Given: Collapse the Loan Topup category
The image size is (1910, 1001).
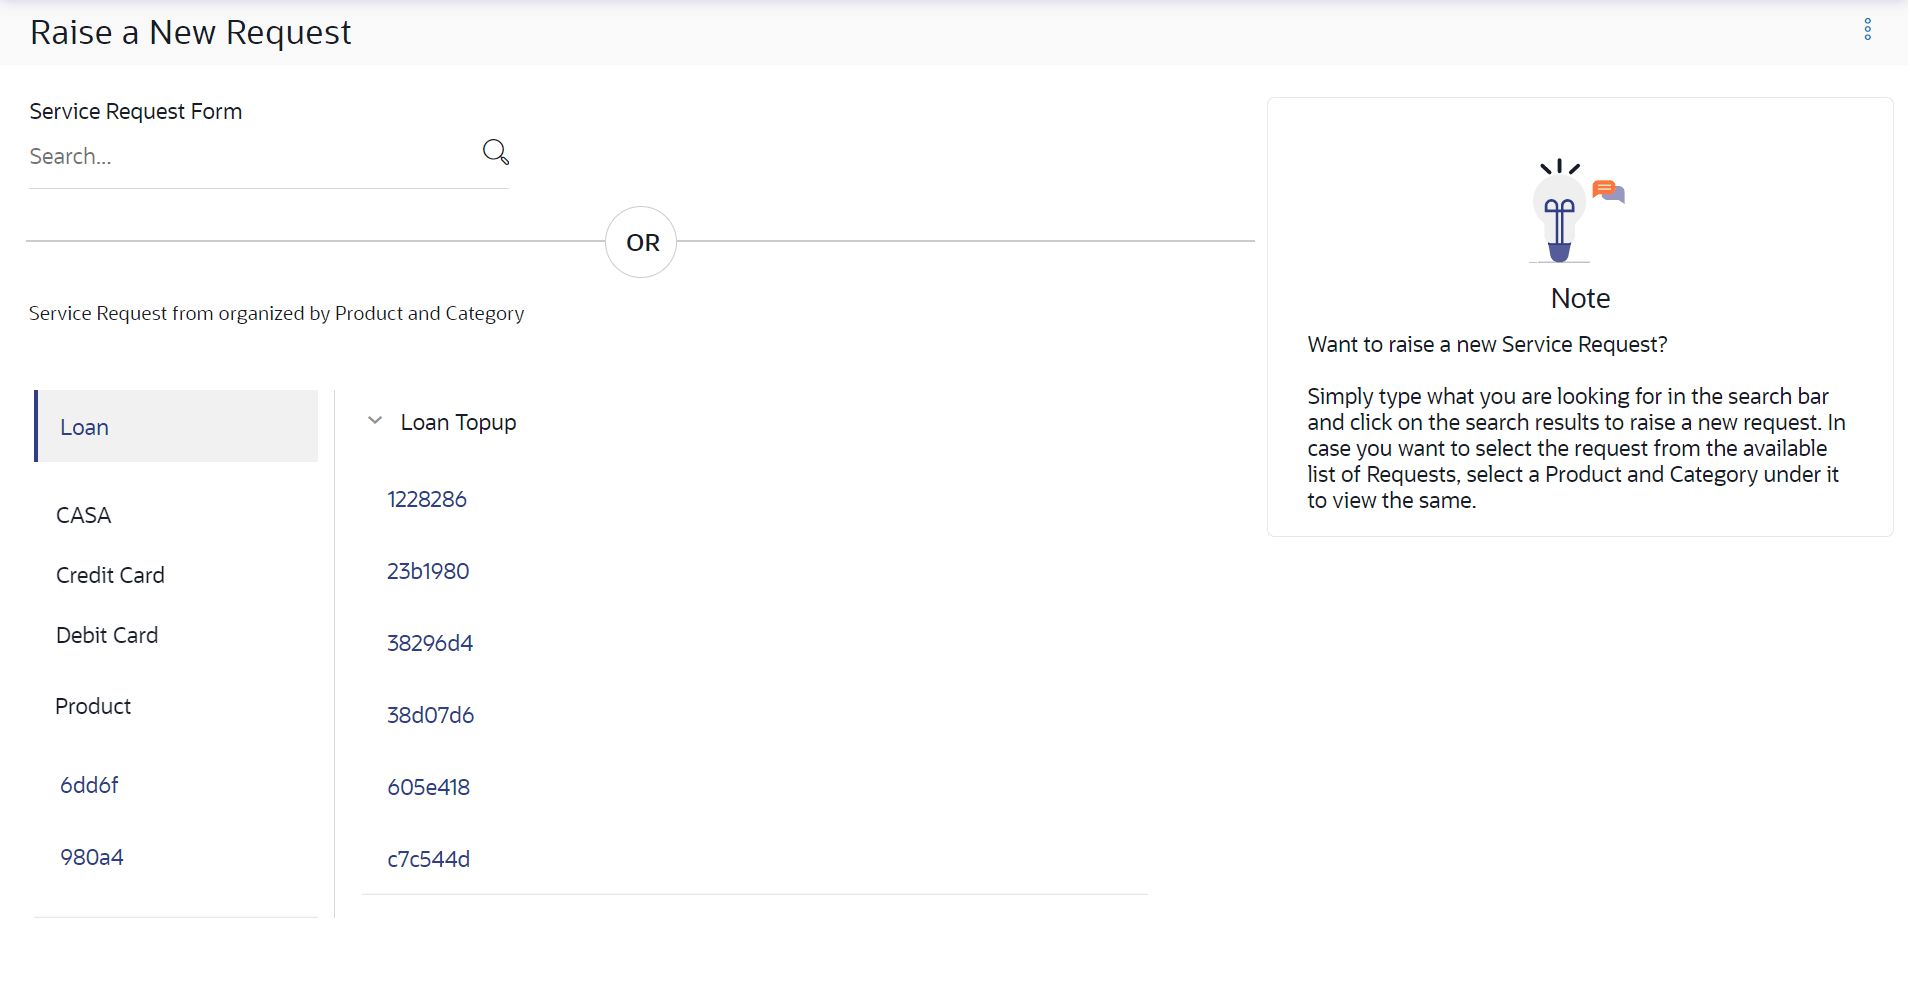Looking at the screenshot, I should tap(375, 421).
